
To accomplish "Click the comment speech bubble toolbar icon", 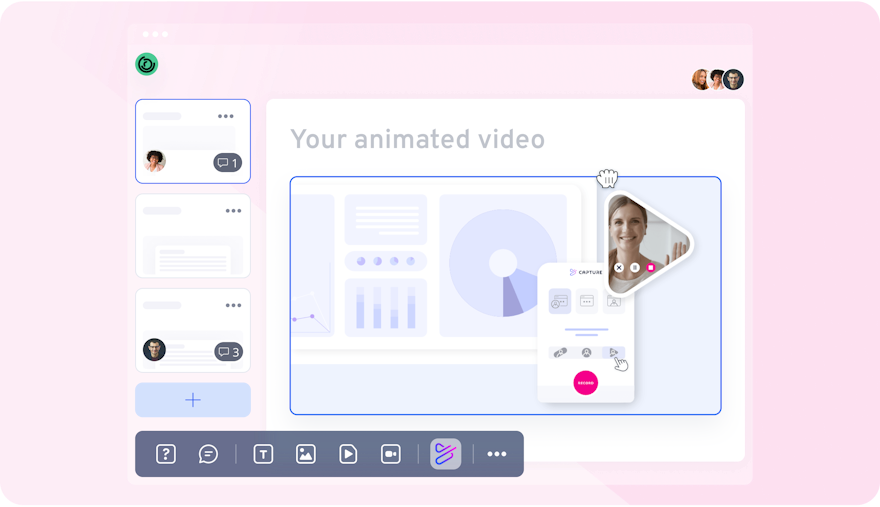I will click(x=208, y=454).
